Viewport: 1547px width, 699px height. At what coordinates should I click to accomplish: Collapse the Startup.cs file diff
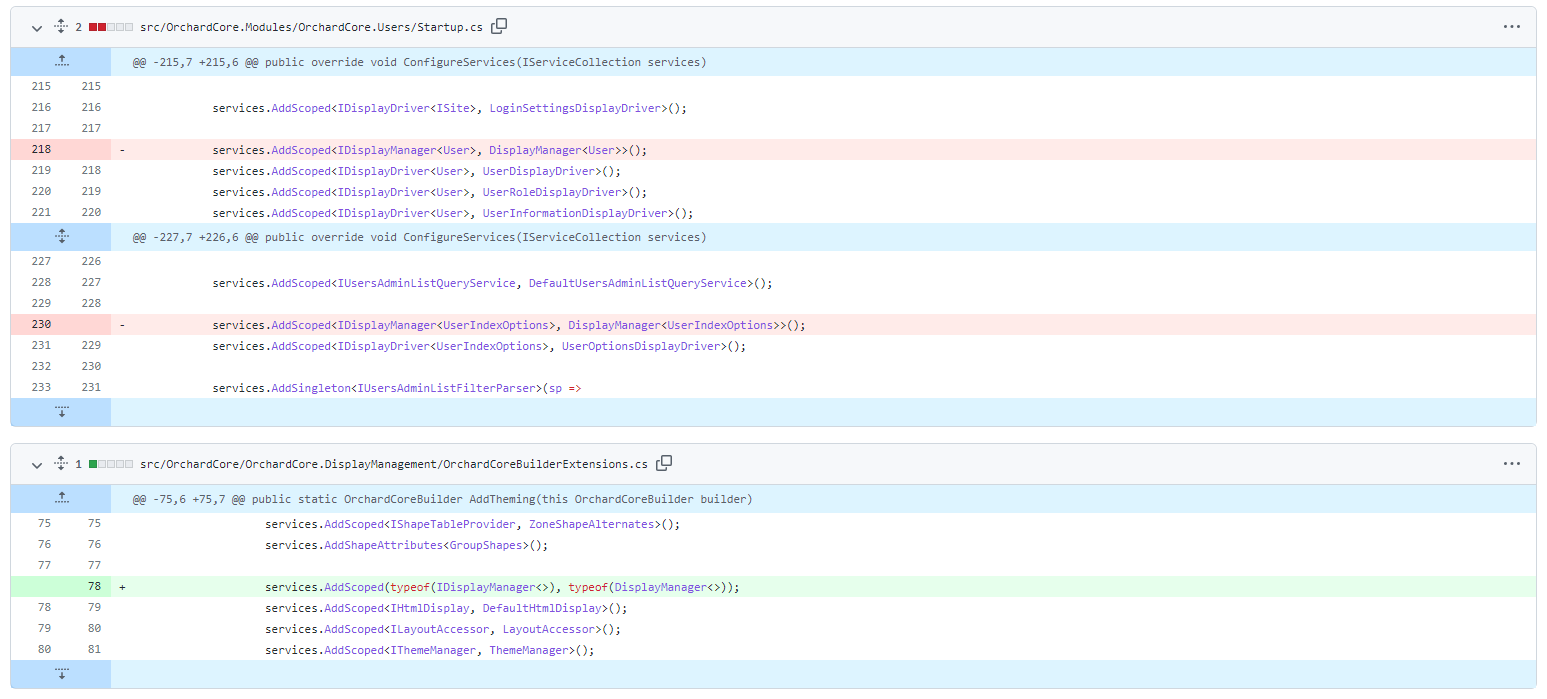point(37,28)
